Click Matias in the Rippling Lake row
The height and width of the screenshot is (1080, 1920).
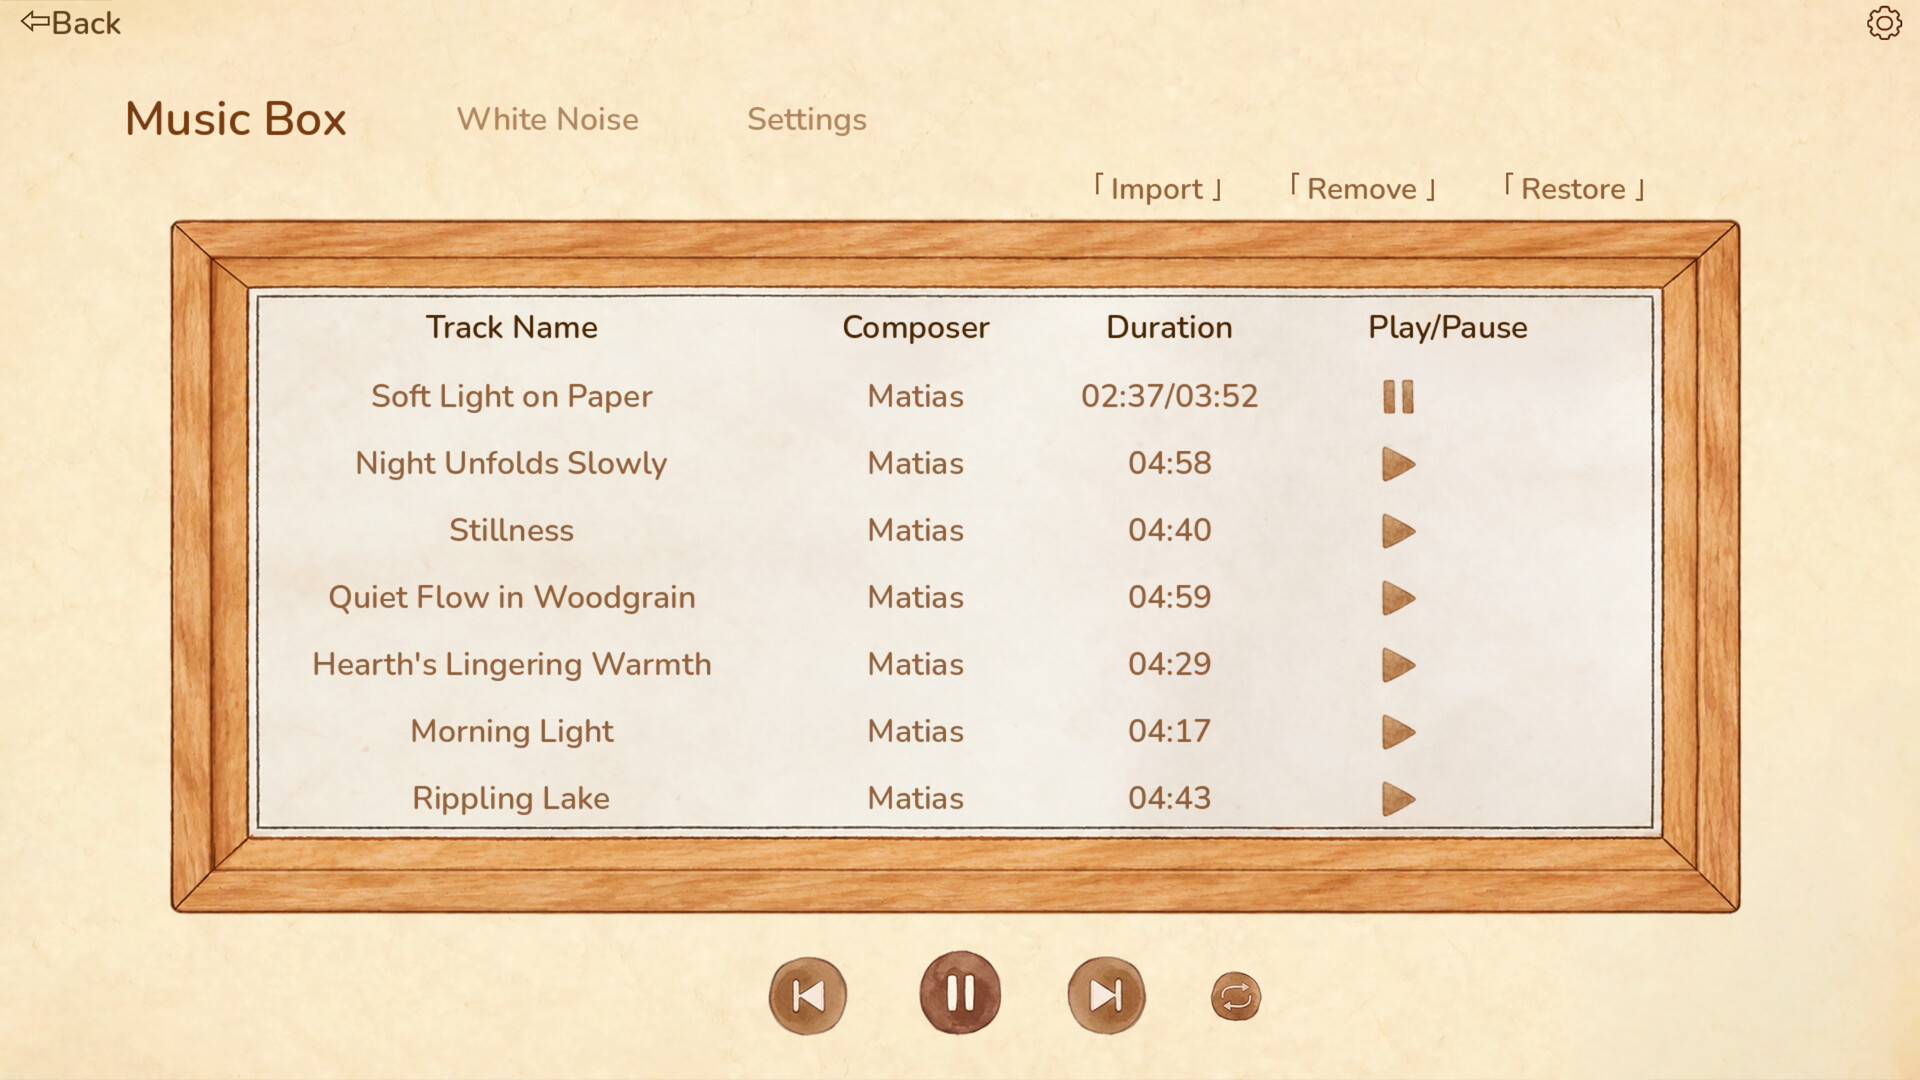(x=915, y=798)
